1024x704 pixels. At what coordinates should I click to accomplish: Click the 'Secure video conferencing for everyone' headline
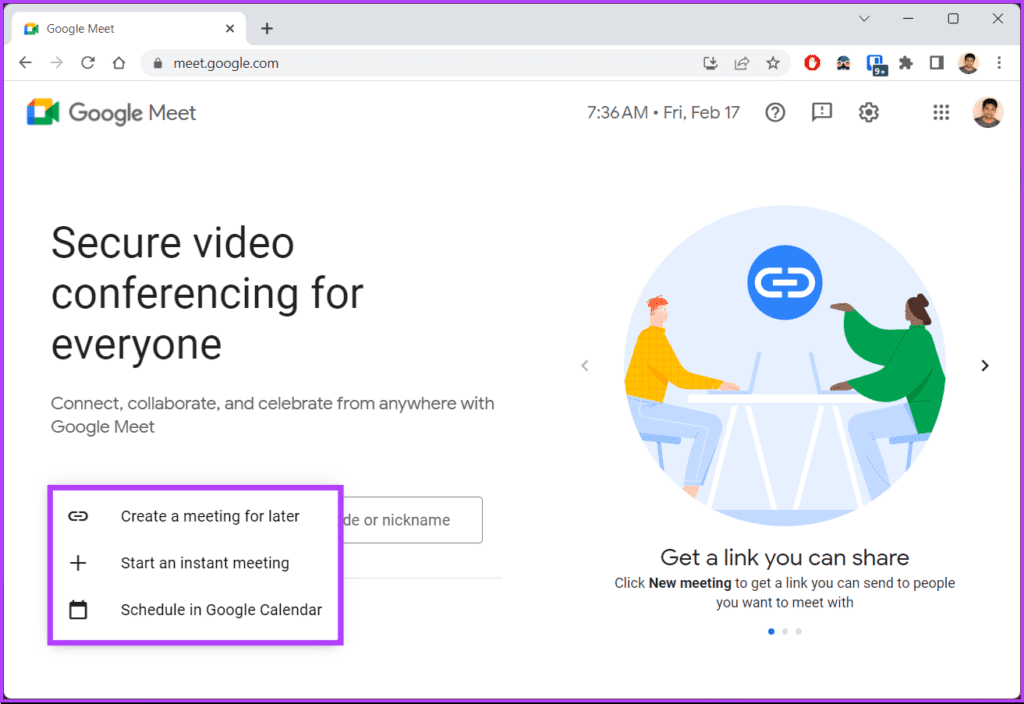click(x=207, y=293)
